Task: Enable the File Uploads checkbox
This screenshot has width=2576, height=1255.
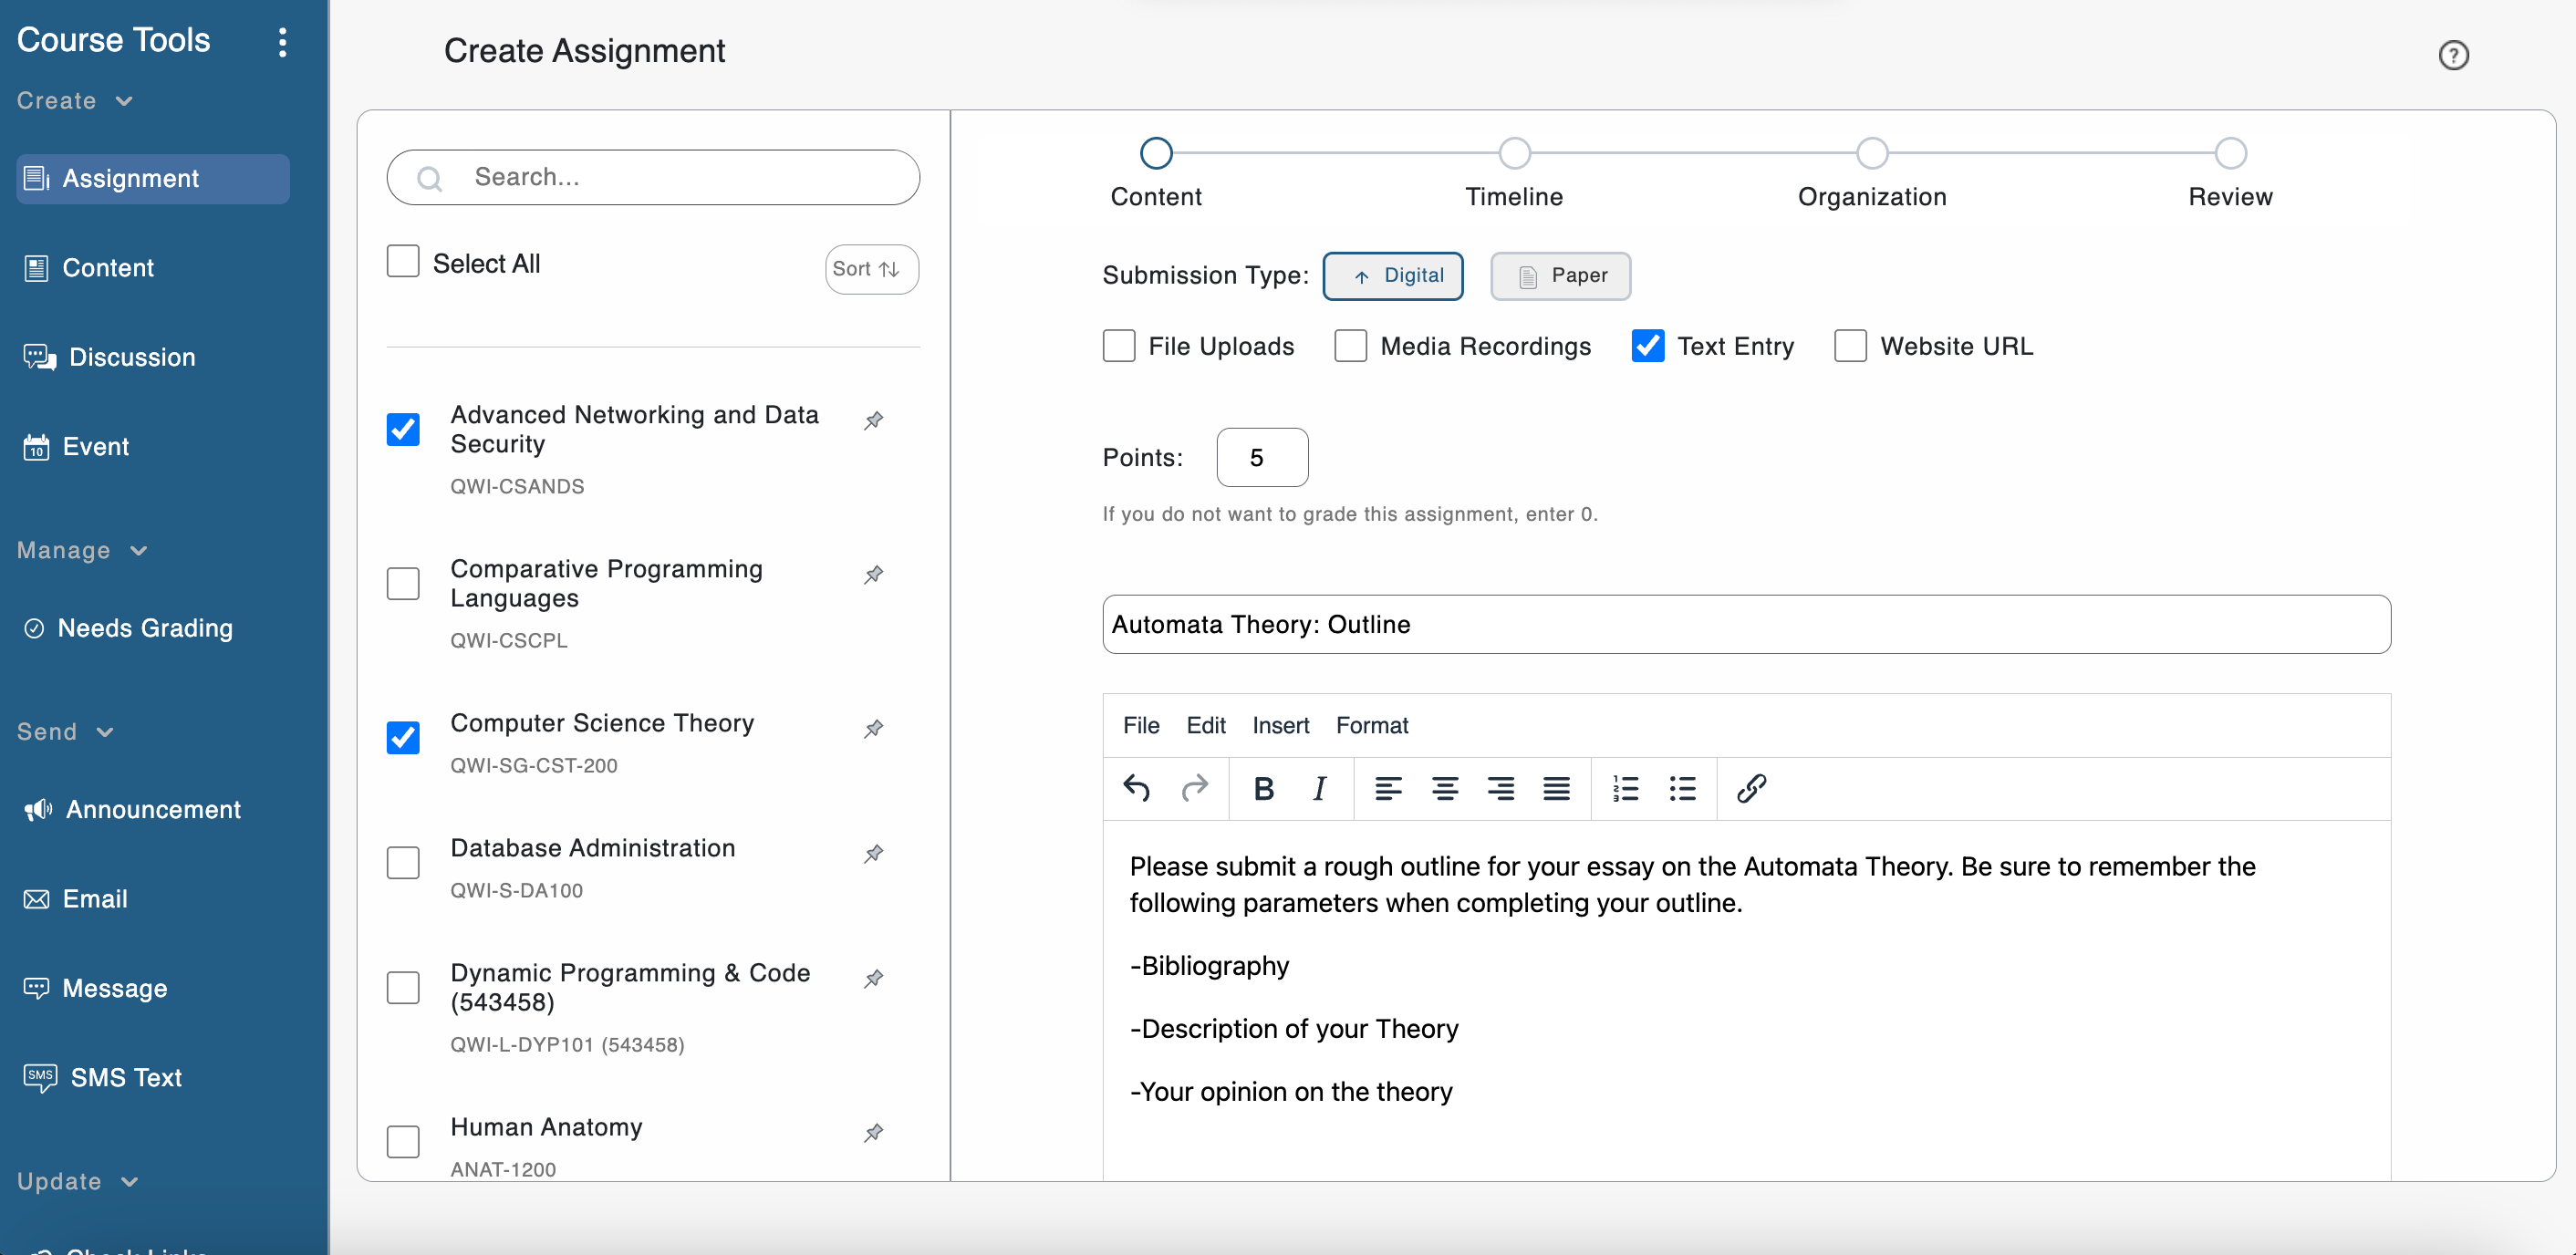Action: (x=1119, y=346)
